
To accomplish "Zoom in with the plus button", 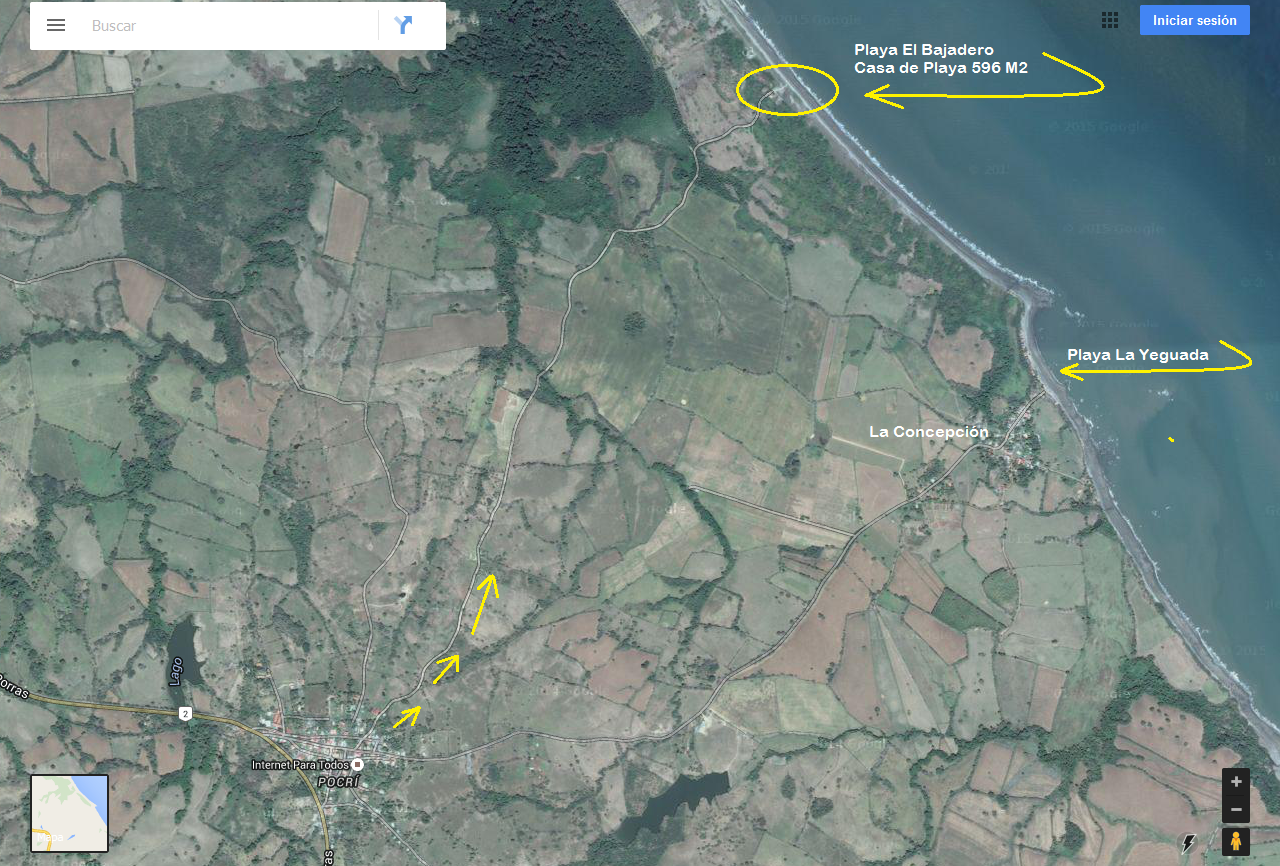I will [1236, 782].
